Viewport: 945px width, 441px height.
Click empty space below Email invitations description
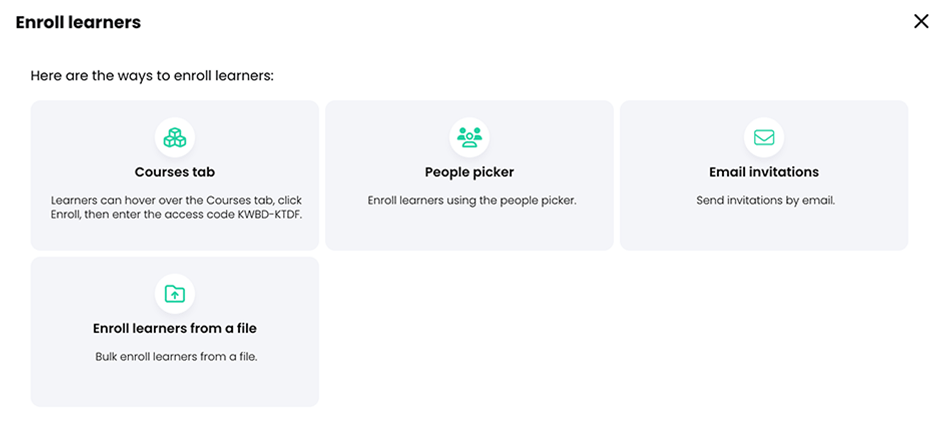coord(764,230)
